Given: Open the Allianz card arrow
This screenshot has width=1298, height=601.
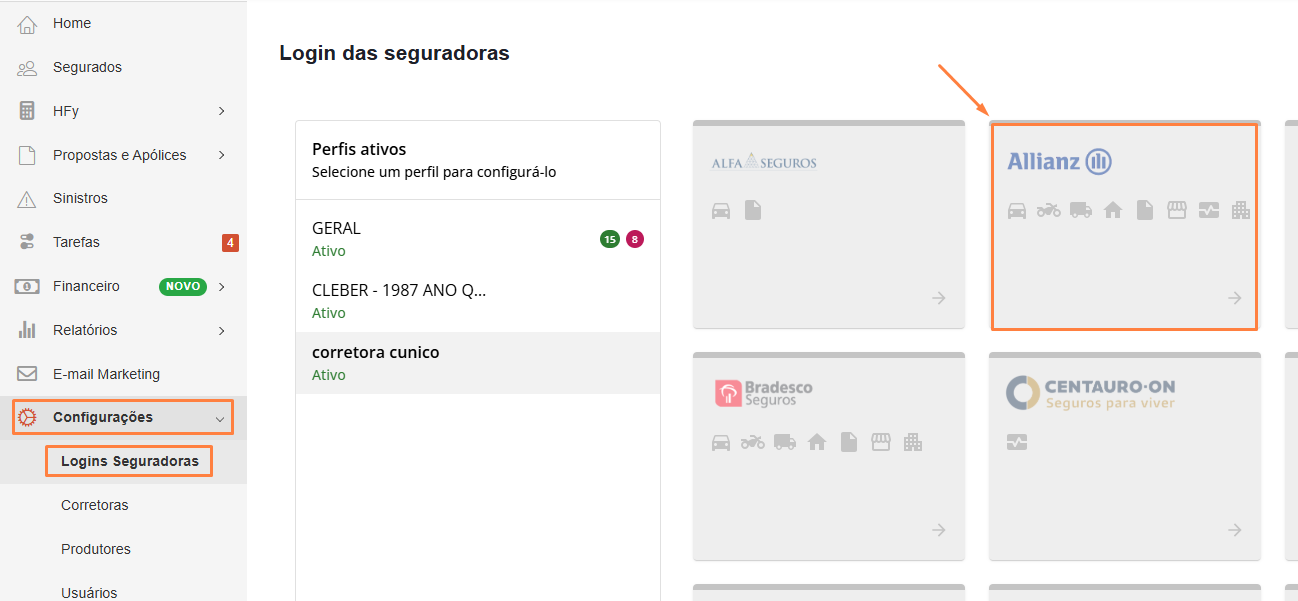Looking at the screenshot, I should click(1235, 298).
